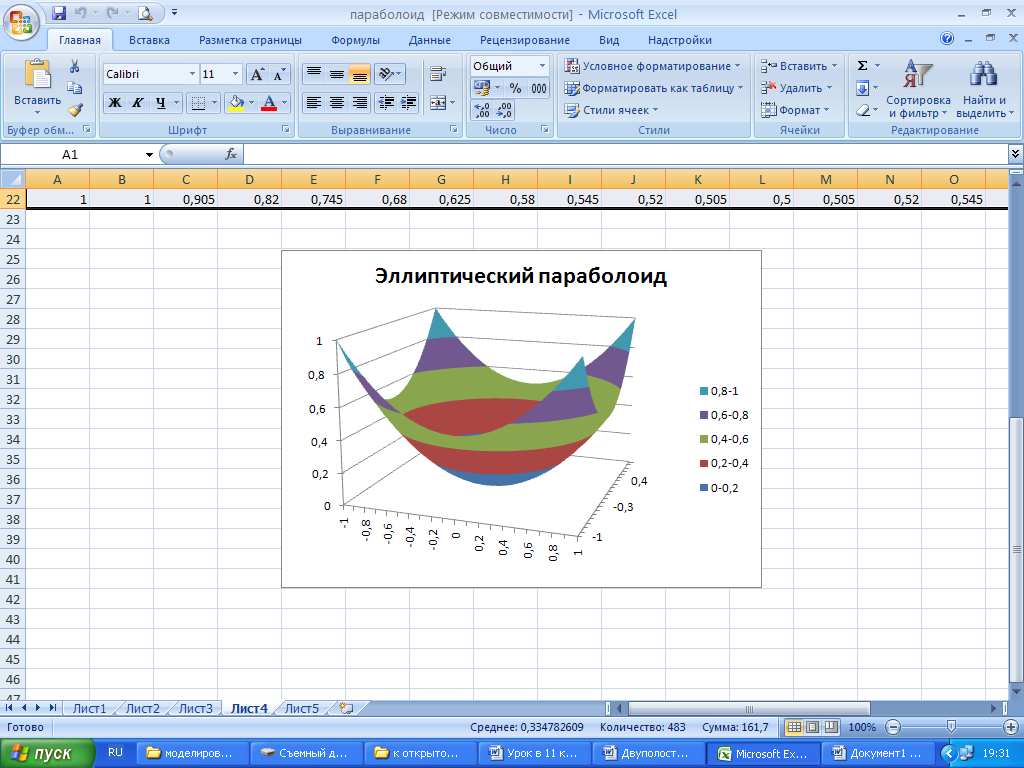Open the font size 11 dropdown
1024x768 pixels.
tap(236, 74)
